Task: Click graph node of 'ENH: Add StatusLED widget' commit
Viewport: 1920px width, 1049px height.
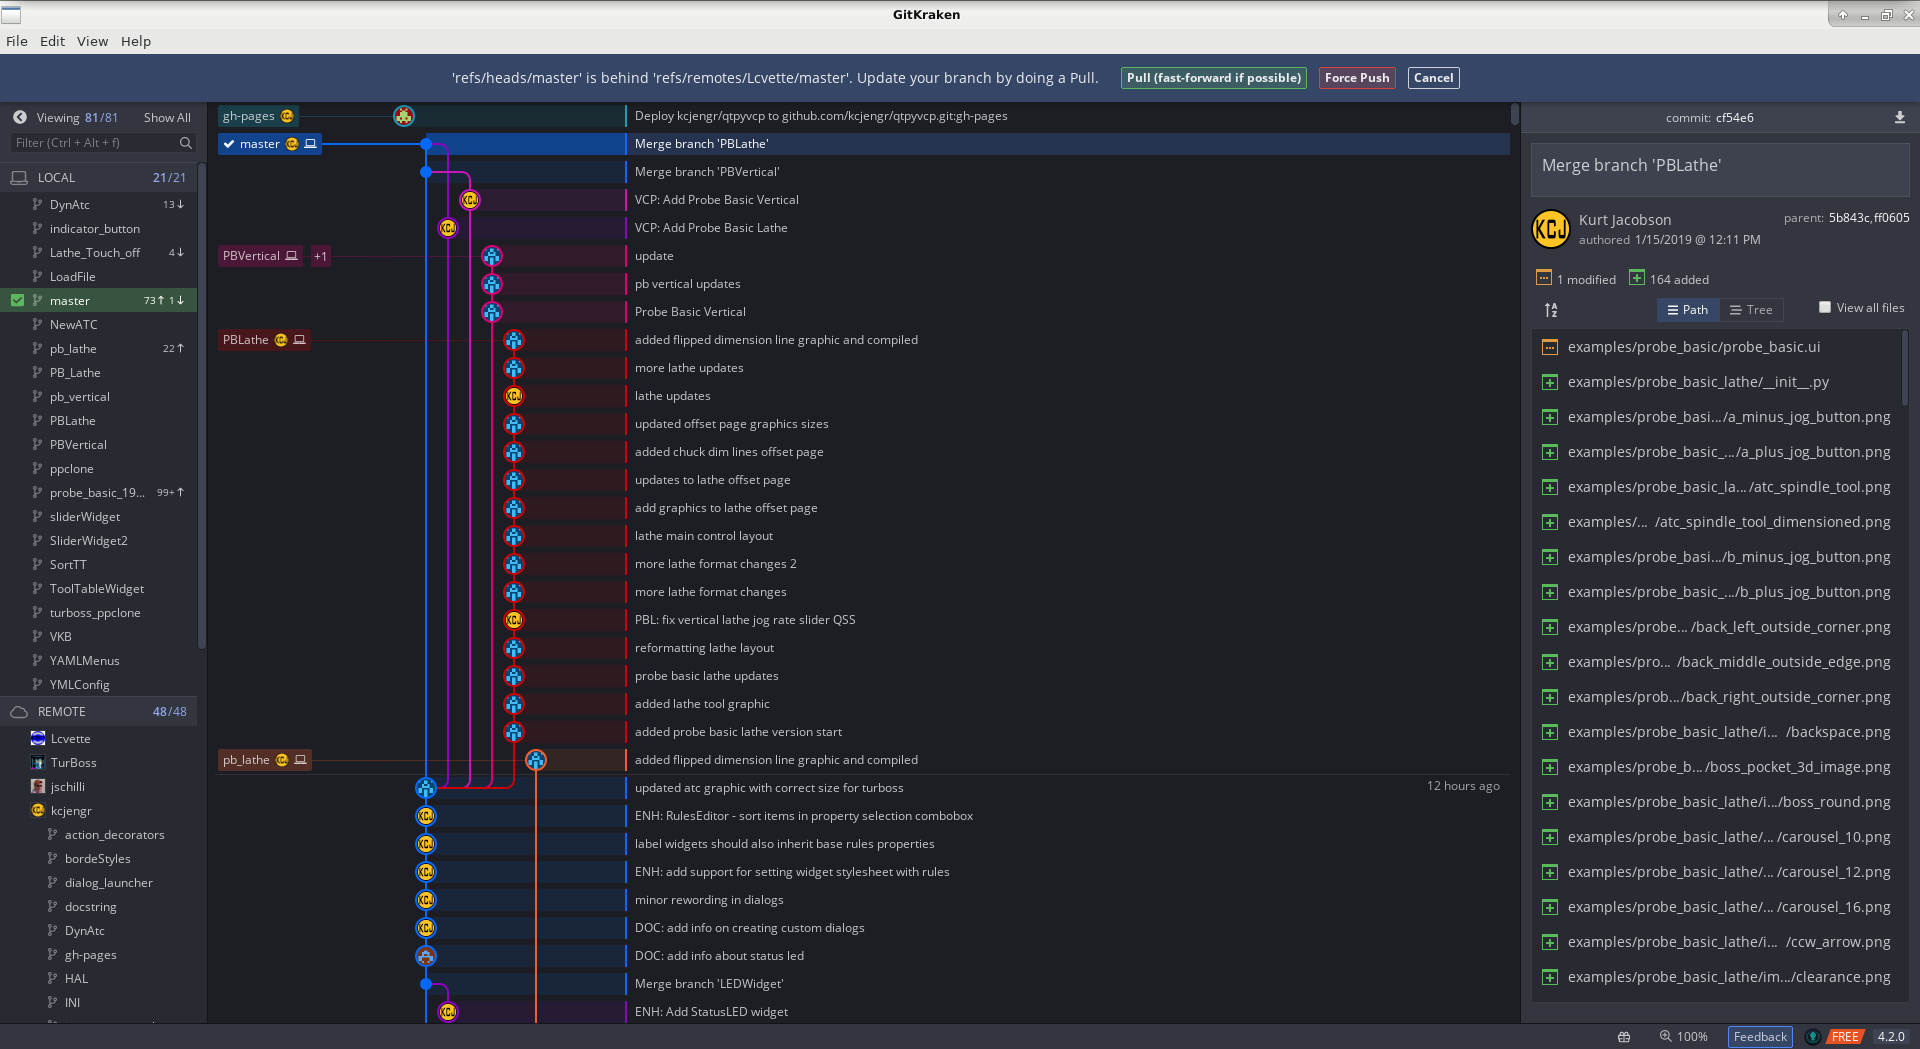Action: click(448, 1012)
